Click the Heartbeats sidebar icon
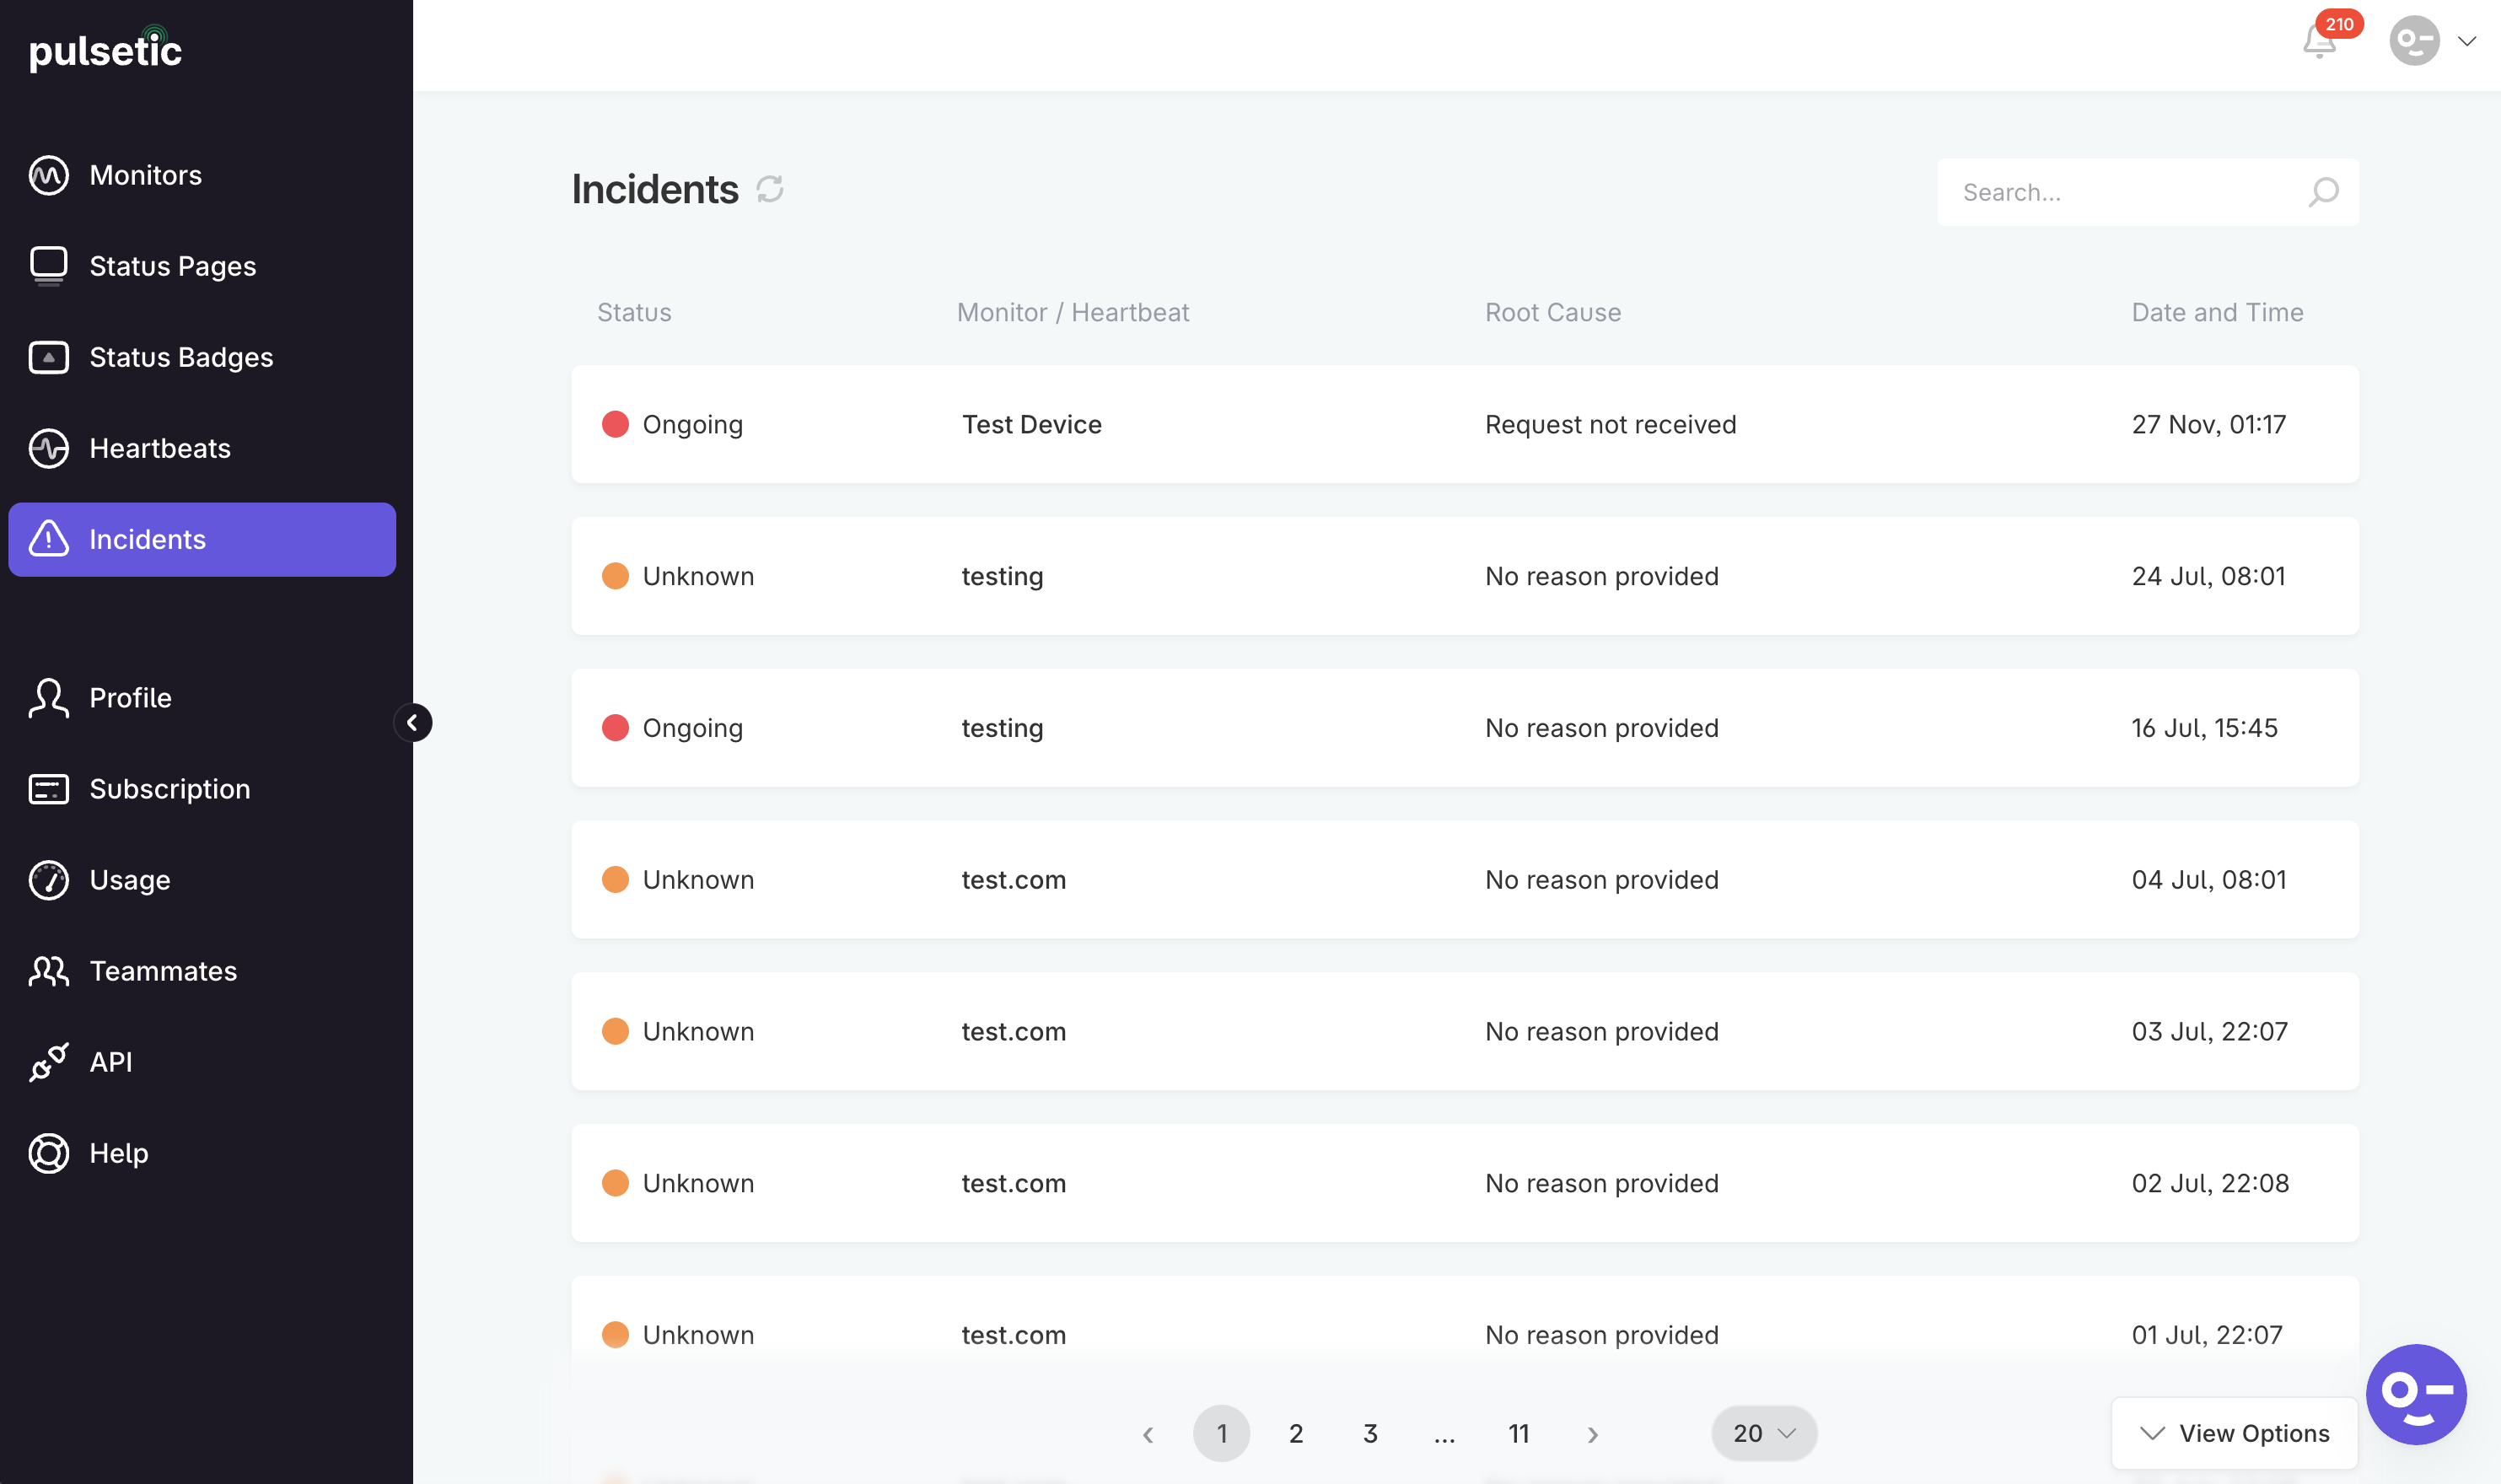The height and width of the screenshot is (1484, 2501). [48, 448]
